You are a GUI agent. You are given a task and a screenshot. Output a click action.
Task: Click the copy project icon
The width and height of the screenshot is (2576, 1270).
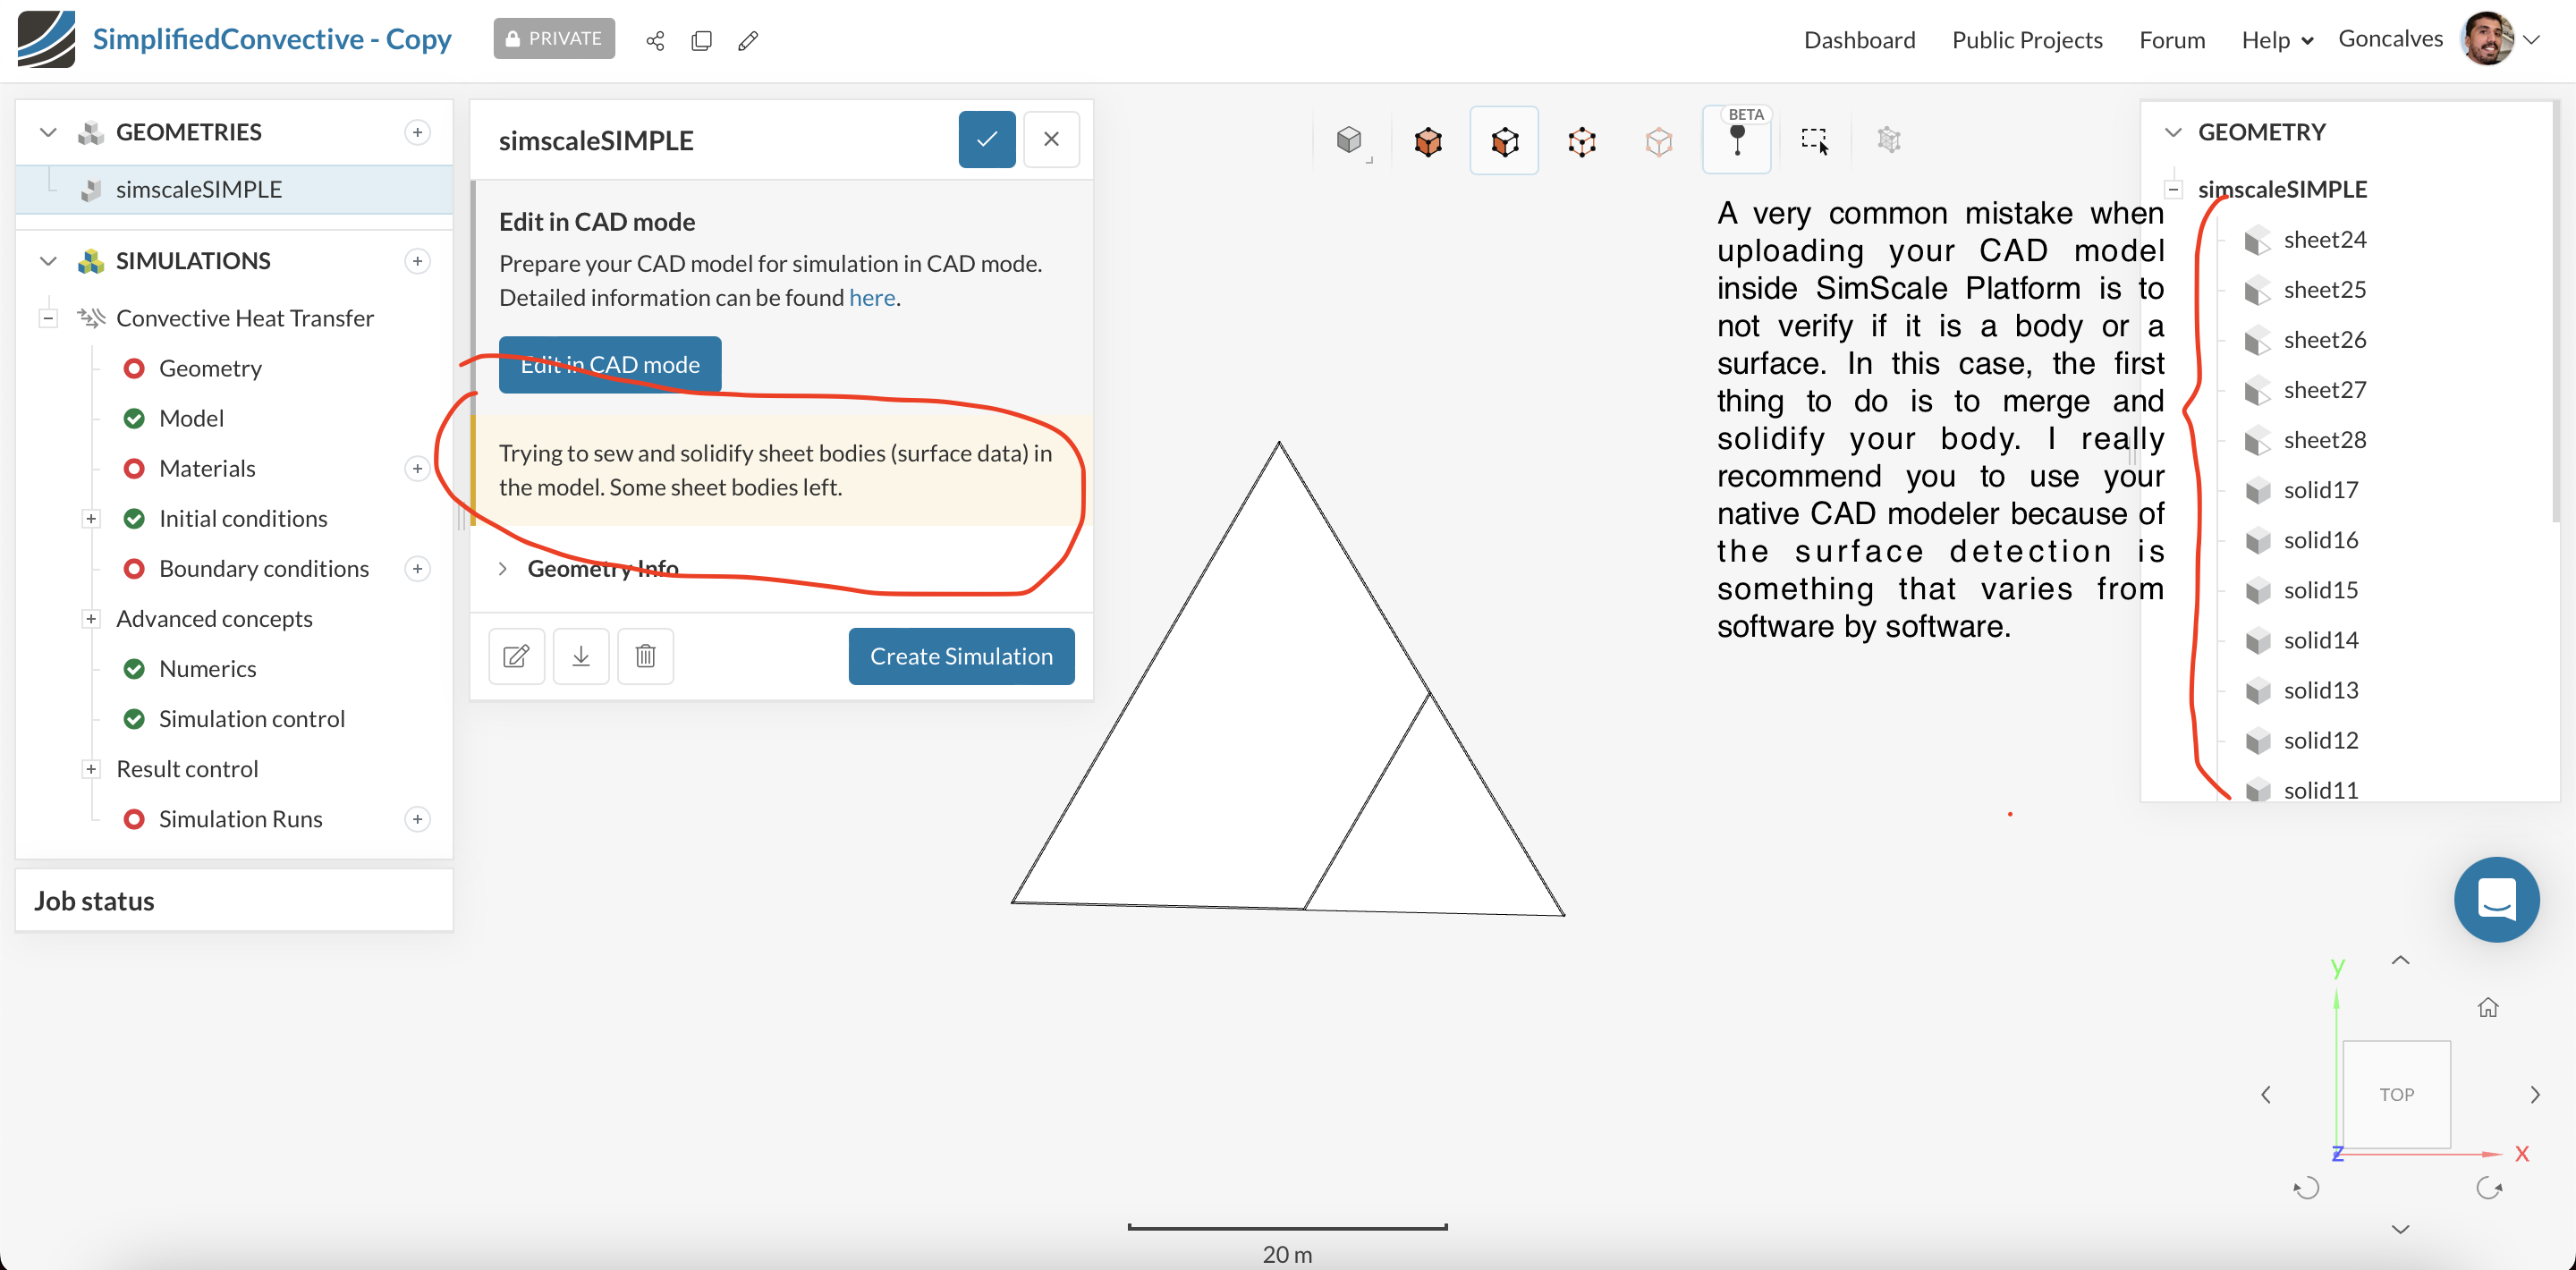coord(702,40)
